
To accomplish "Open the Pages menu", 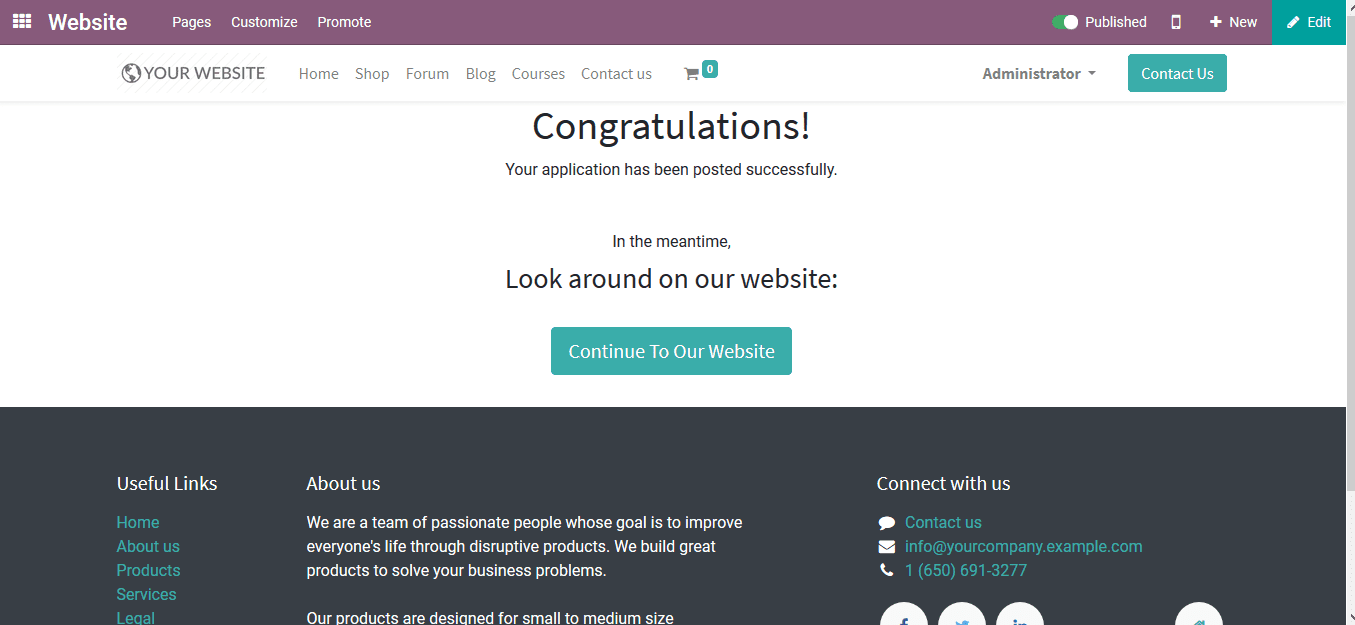I will [191, 21].
